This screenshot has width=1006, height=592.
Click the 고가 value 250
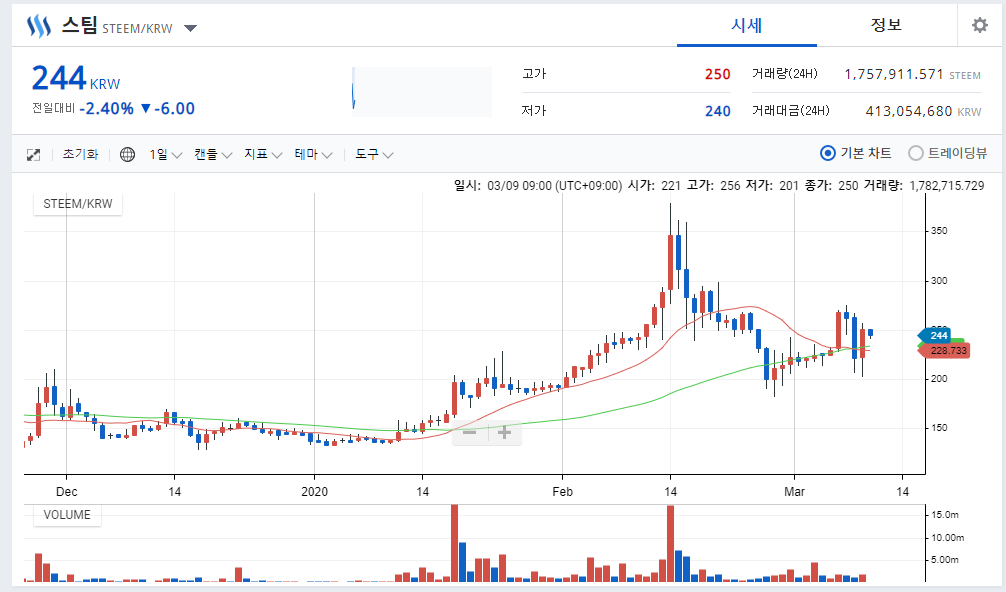[x=717, y=74]
